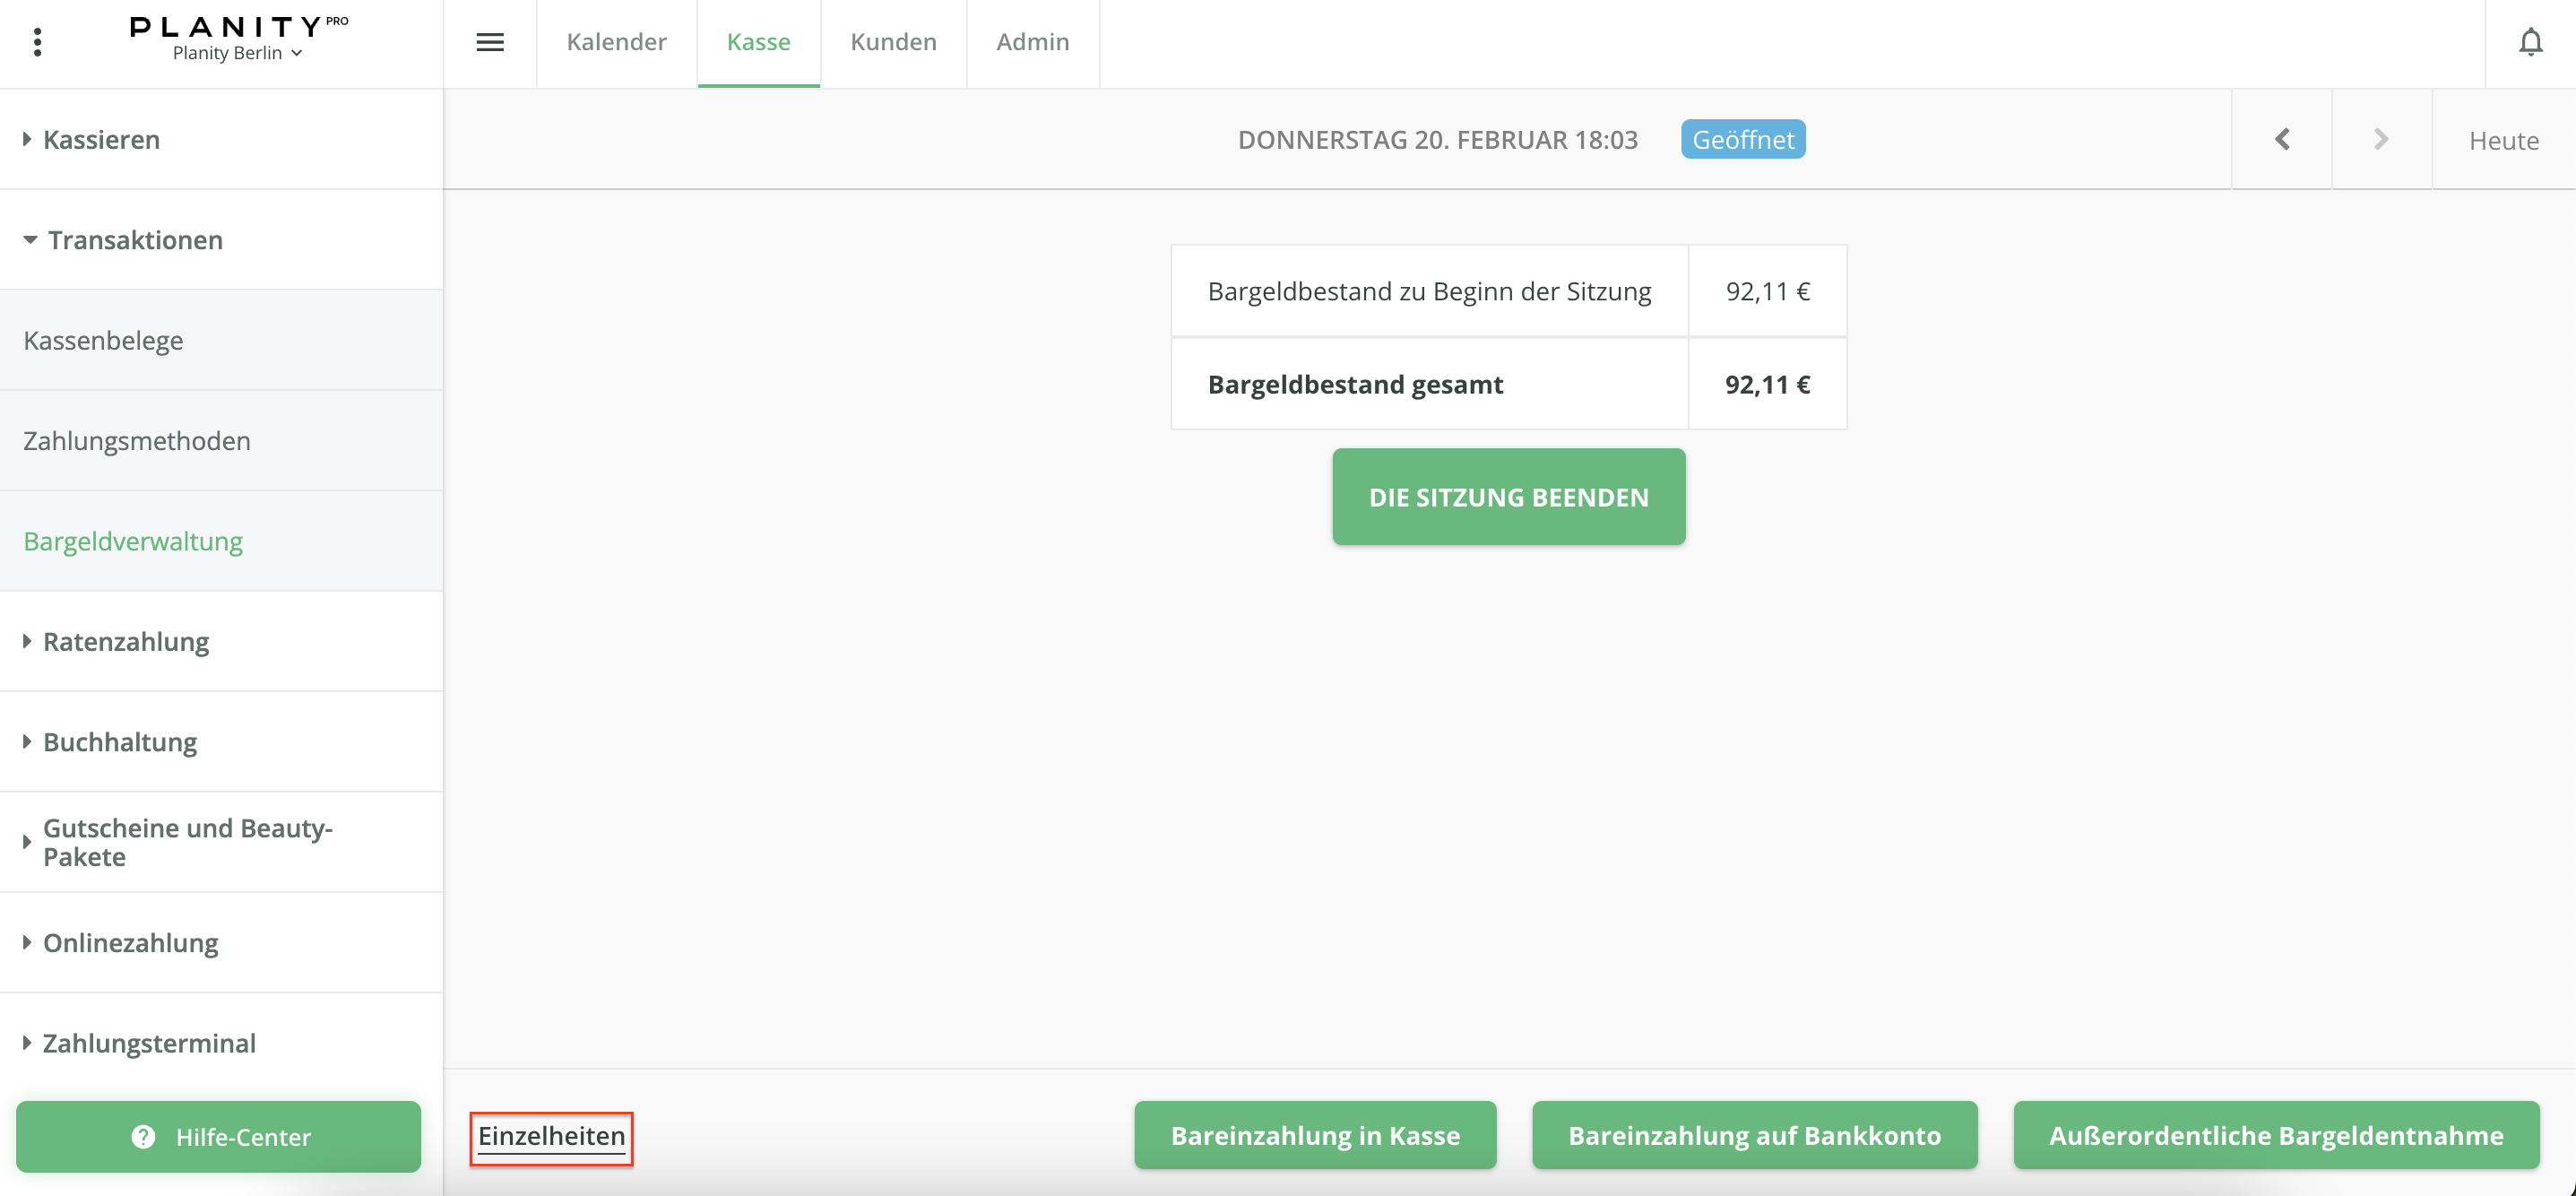Go to previous day arrow
Viewport: 2576px width, 1196px height.
click(2282, 140)
